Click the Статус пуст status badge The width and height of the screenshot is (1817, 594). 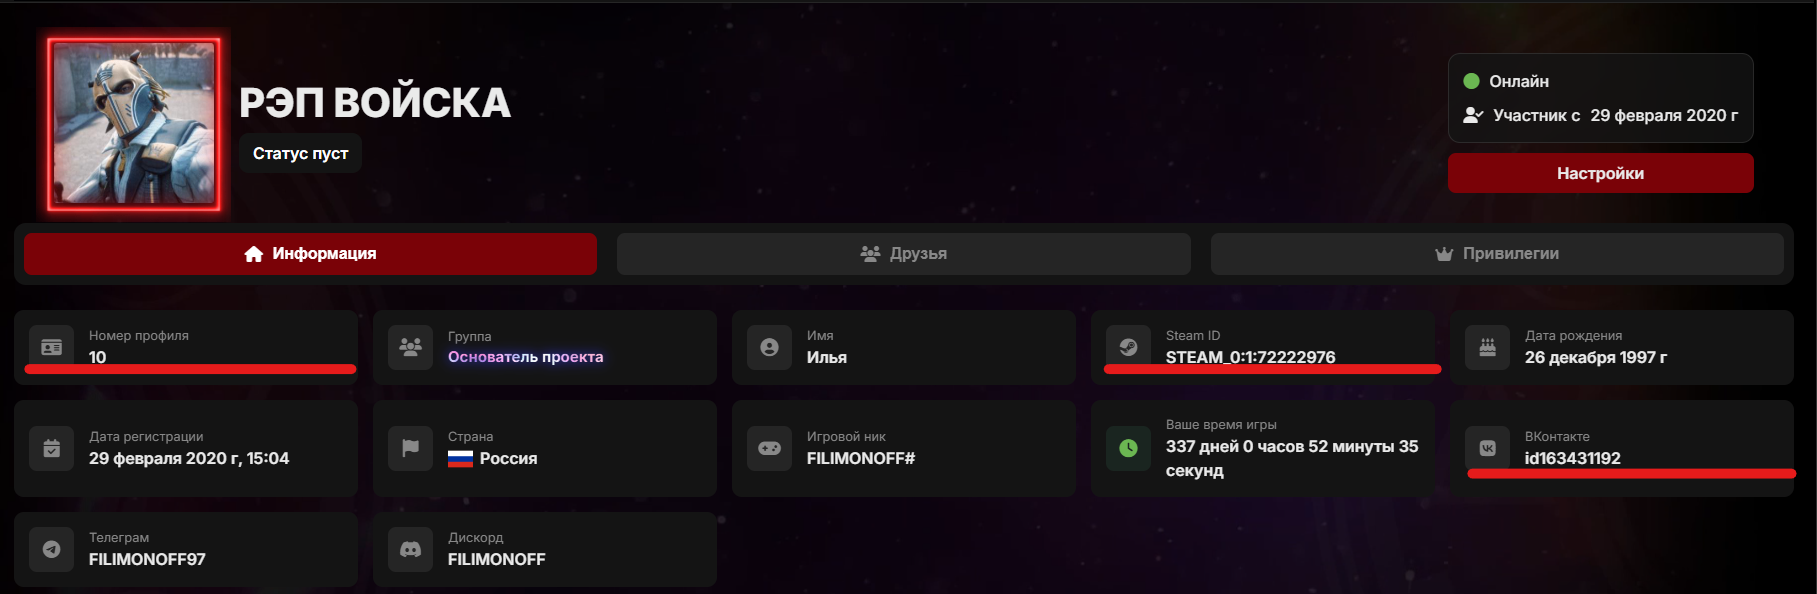(300, 154)
